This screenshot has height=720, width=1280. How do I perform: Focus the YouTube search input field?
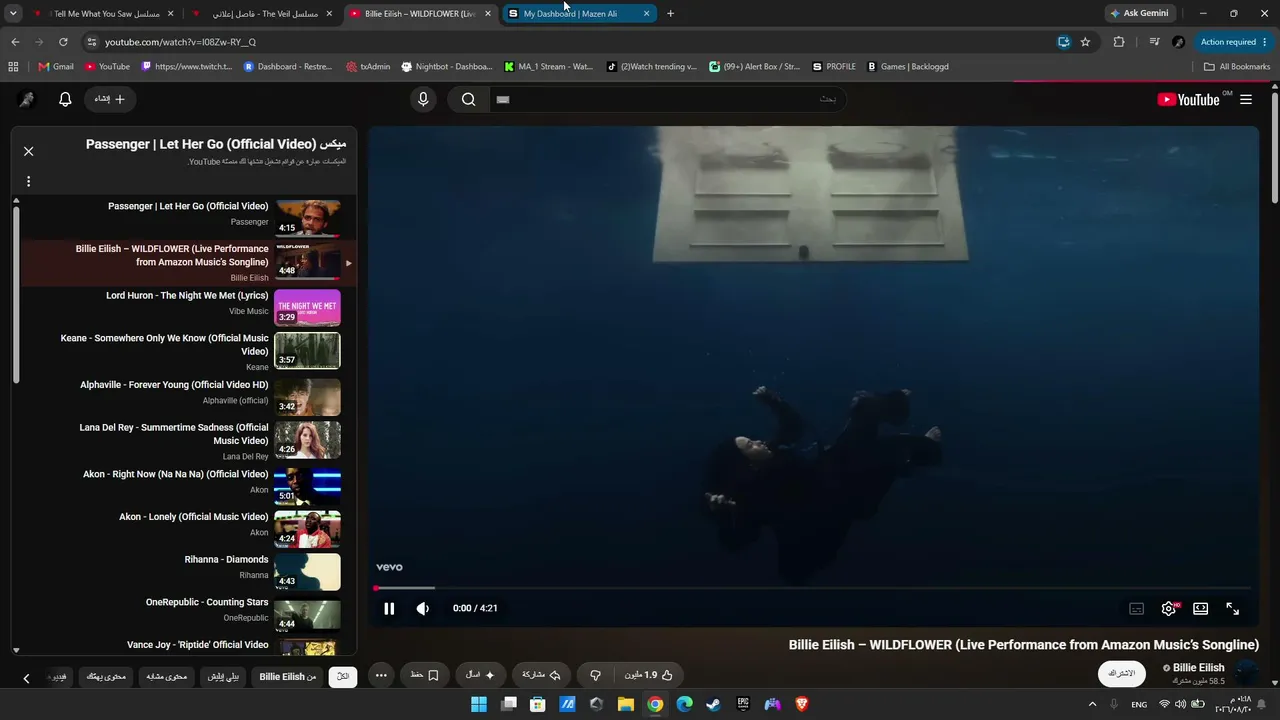(x=668, y=99)
